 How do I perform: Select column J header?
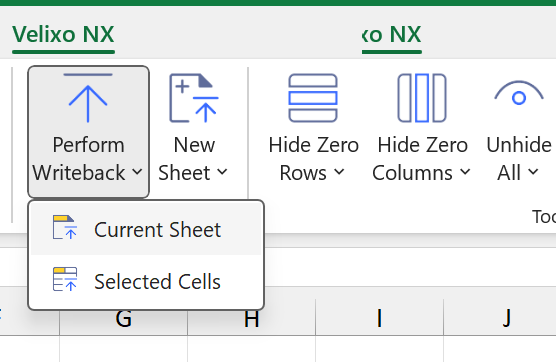[507, 318]
